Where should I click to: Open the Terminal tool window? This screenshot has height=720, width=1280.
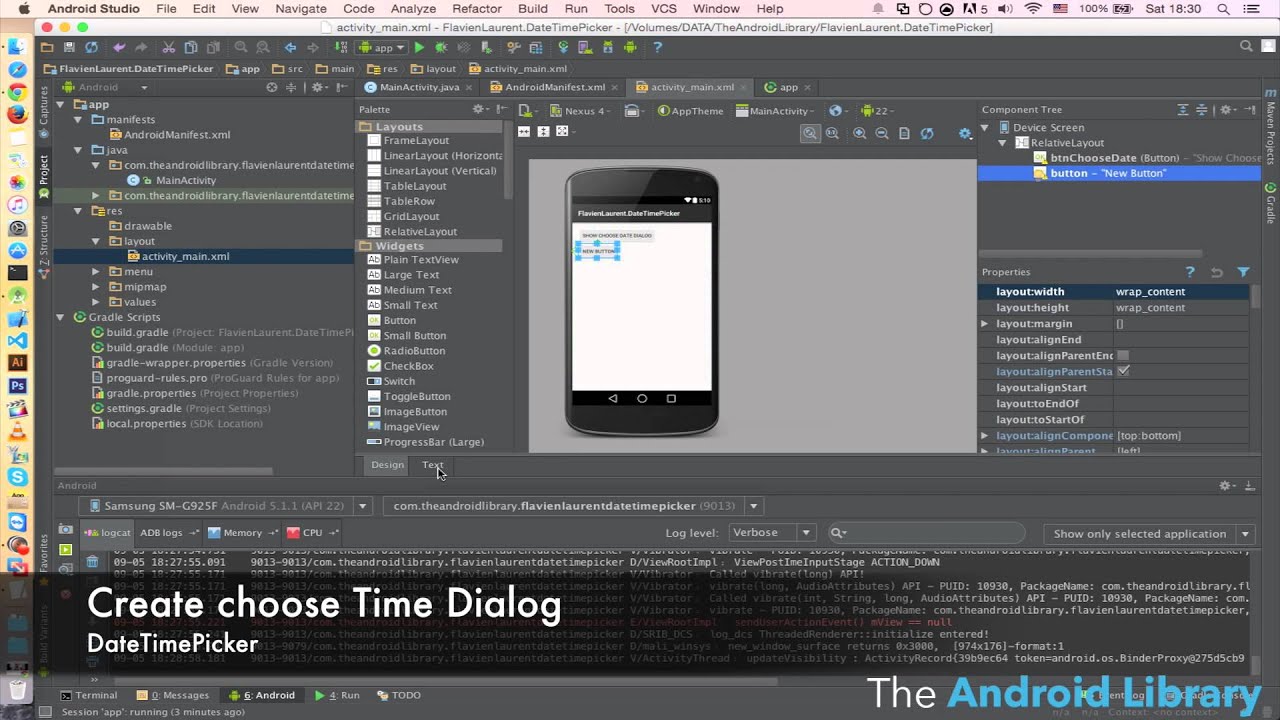coord(88,695)
